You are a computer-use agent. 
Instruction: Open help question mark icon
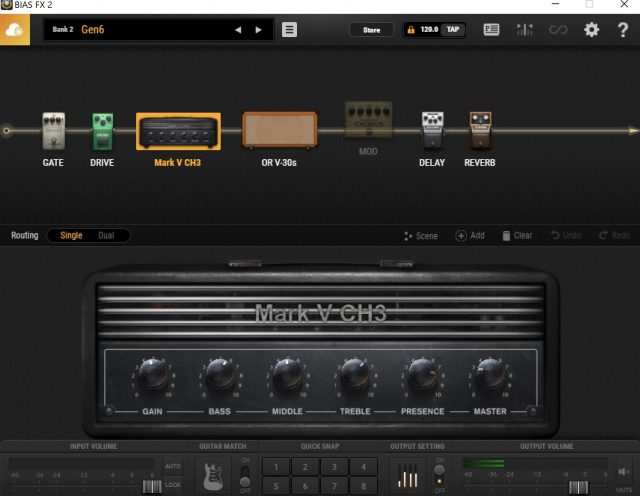click(623, 30)
